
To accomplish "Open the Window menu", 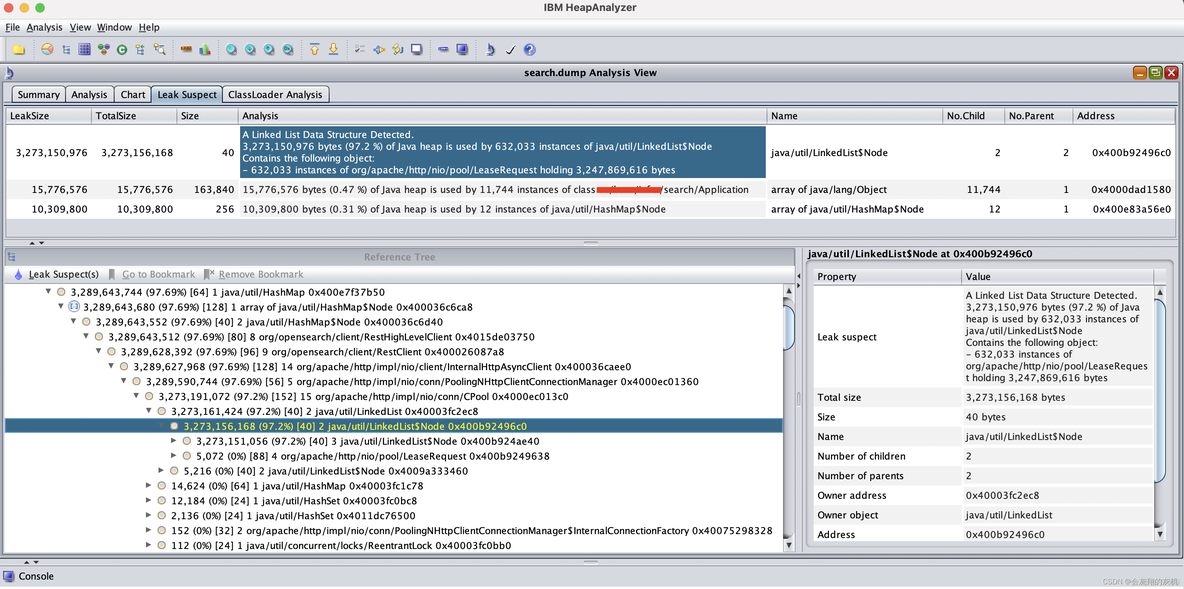I will [114, 27].
